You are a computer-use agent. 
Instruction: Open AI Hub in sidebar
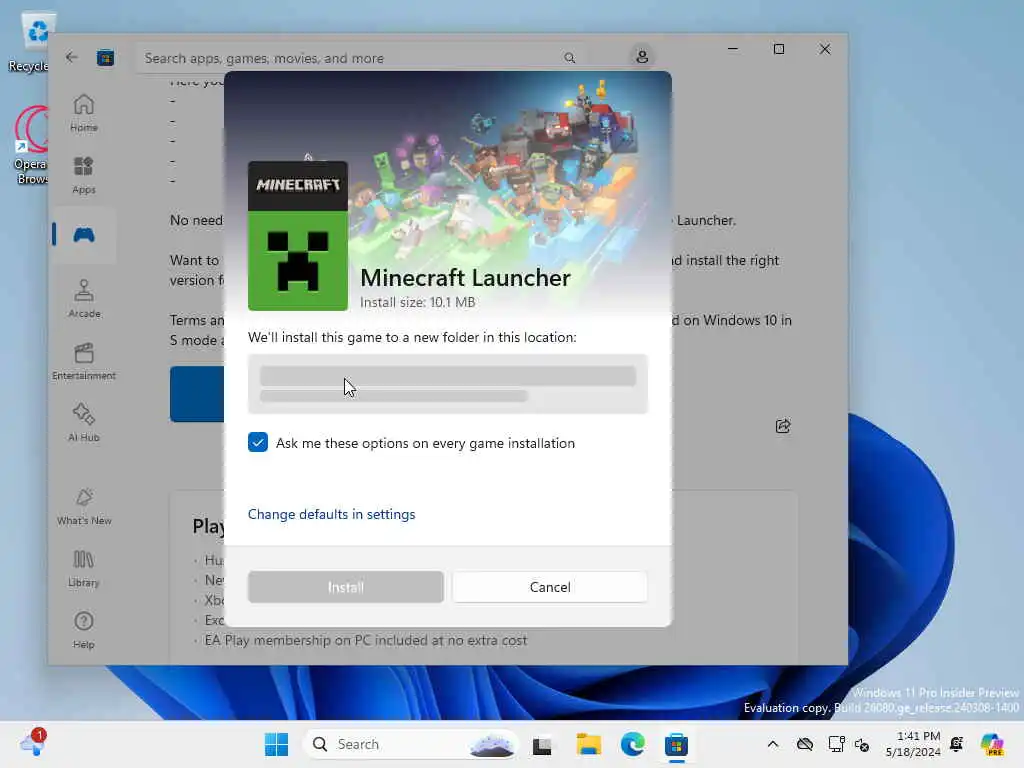coord(84,423)
